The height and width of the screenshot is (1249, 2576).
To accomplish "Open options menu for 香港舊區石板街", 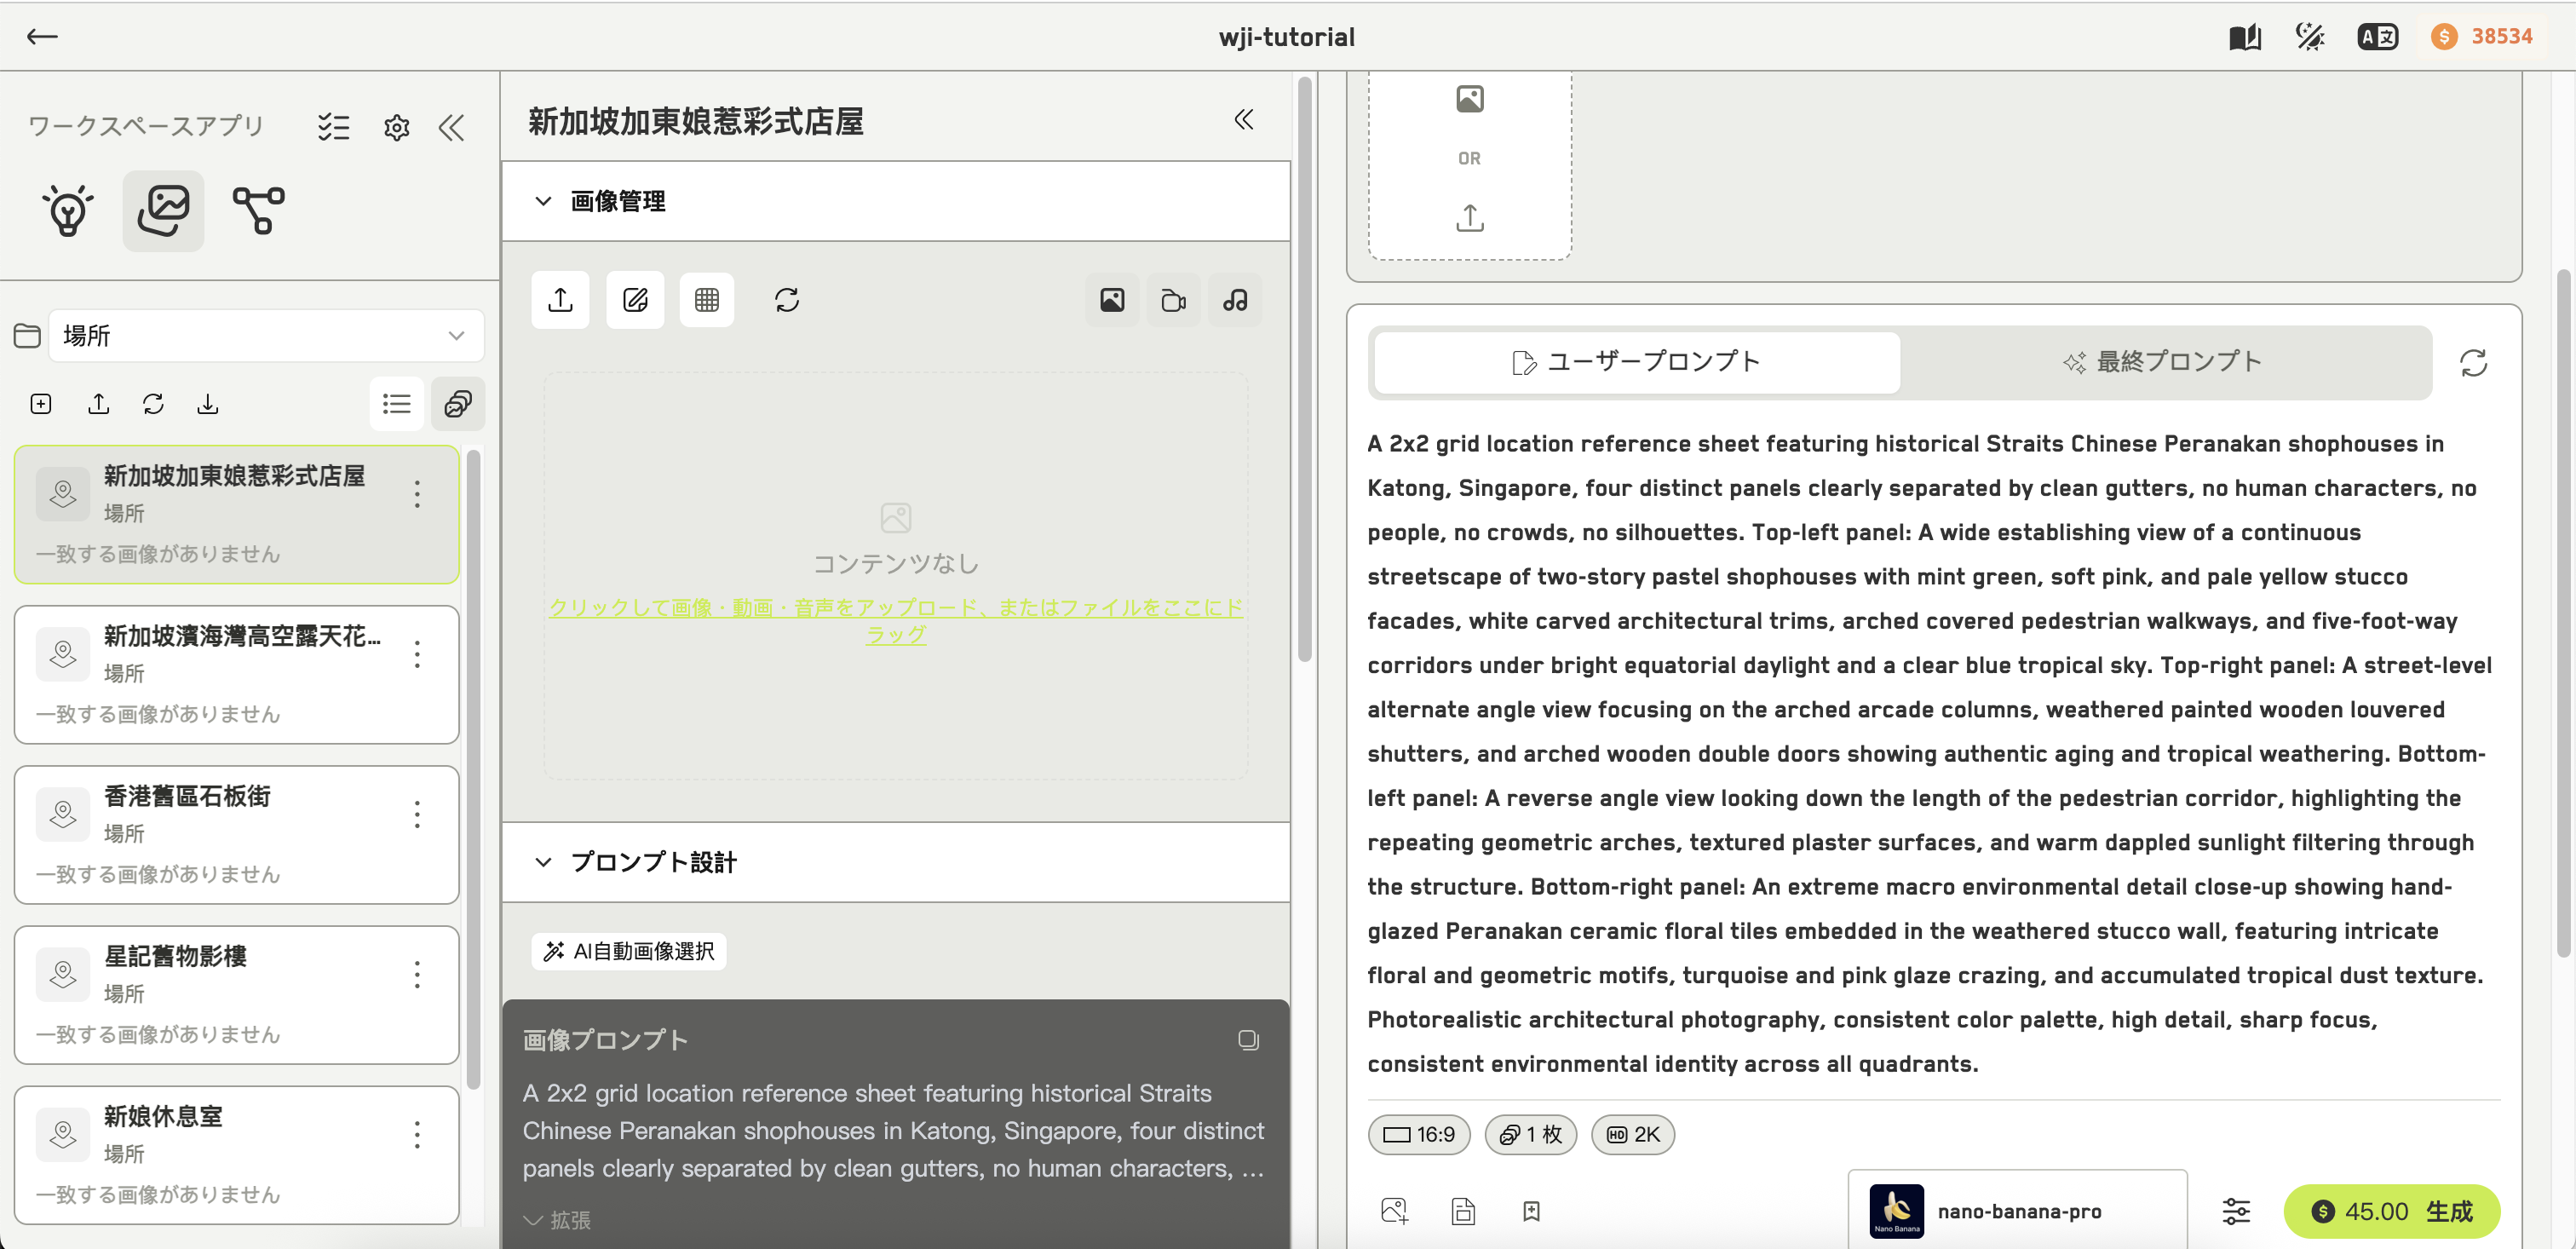I will pyautogui.click(x=417, y=814).
